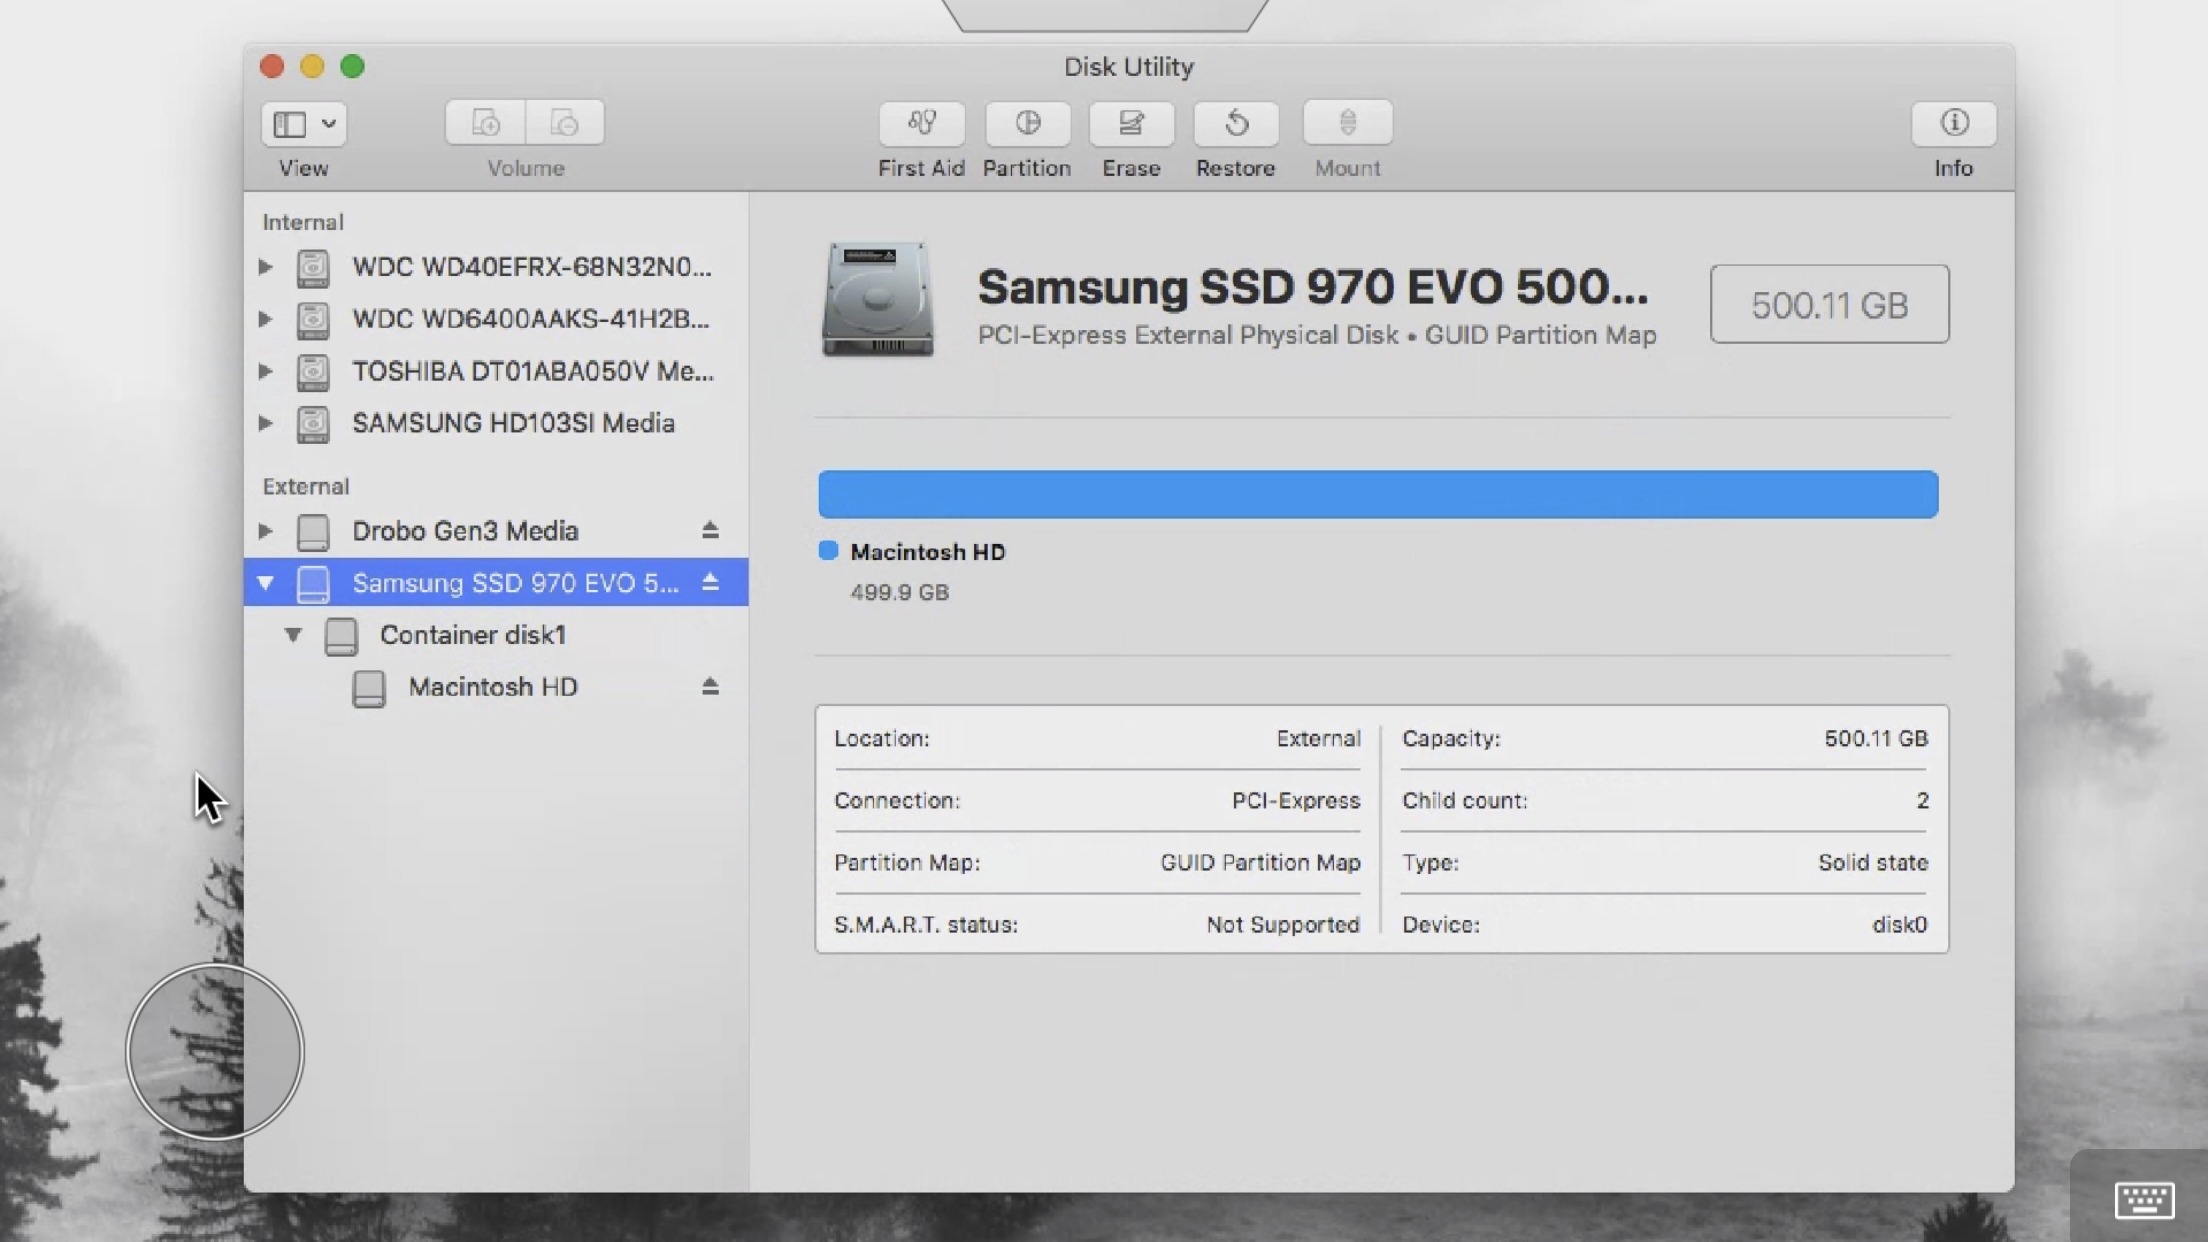Expand the WDC WD40EFRX disk entry
Viewport: 2208px width, 1242px height.
click(x=265, y=267)
